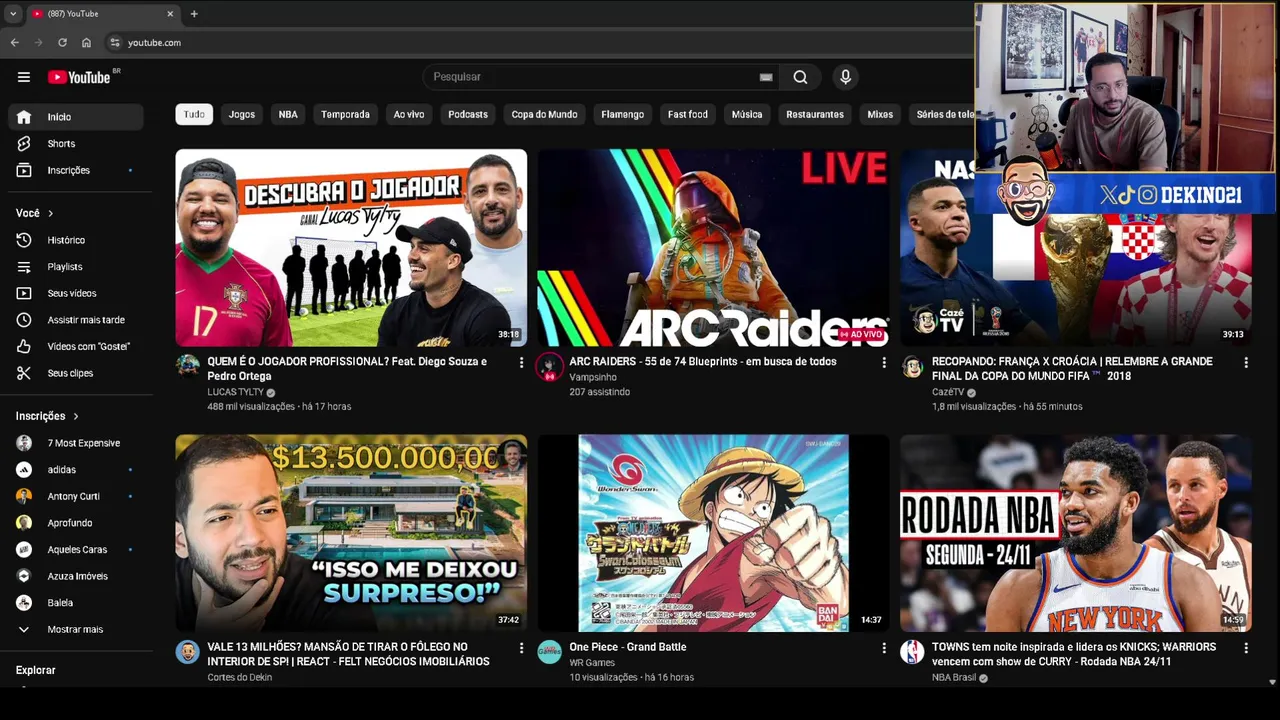Open more options for LUCAS TYLTY video
This screenshot has height=720, width=1280.
[x=521, y=363]
